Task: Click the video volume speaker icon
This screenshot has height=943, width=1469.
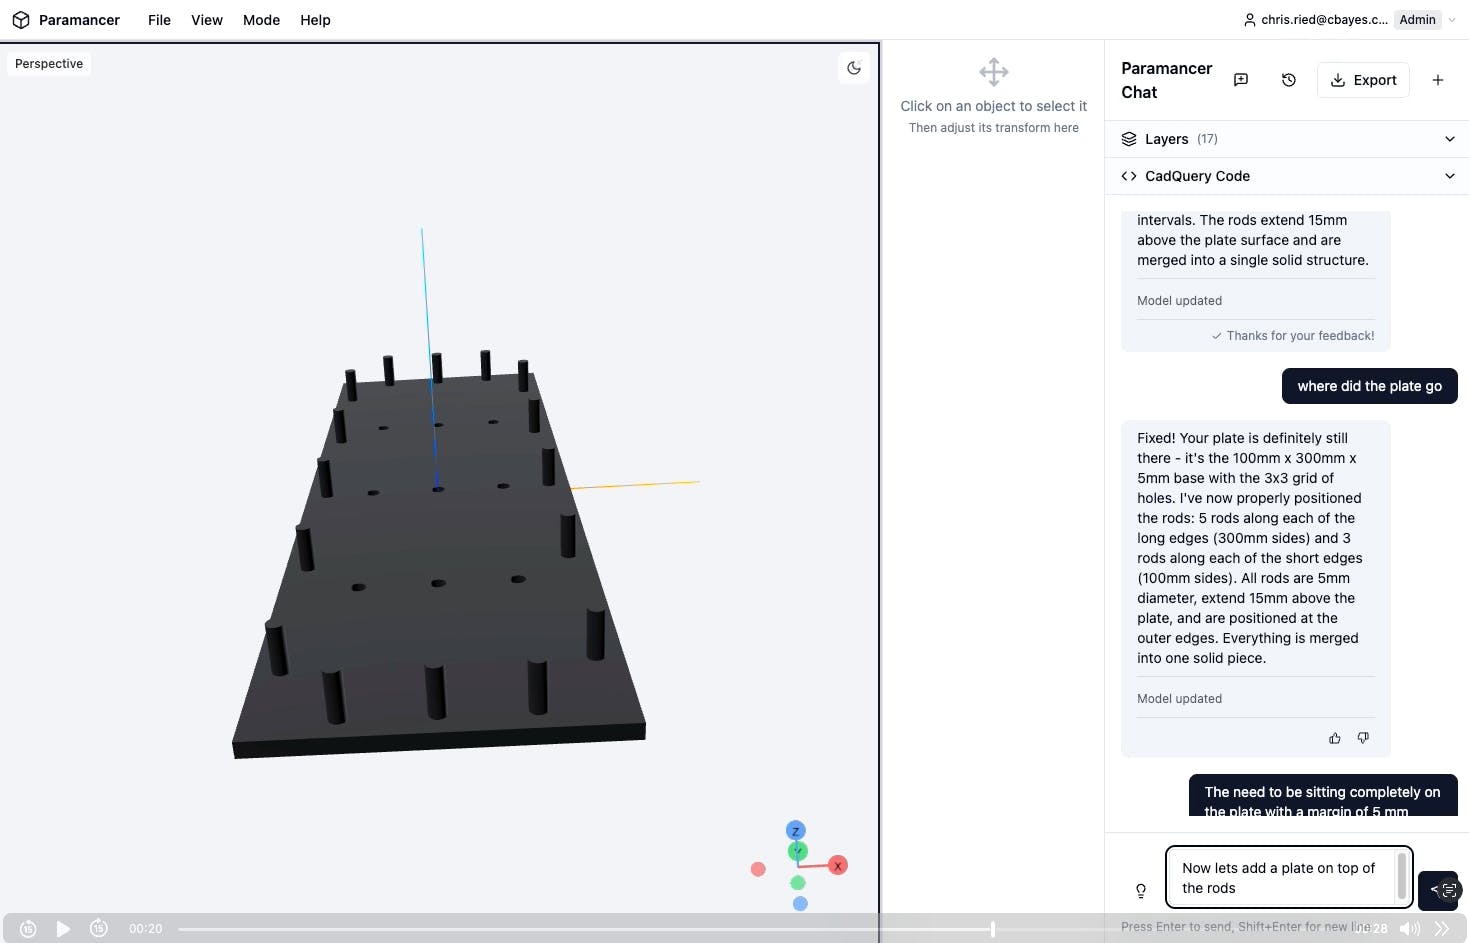Action: coord(1410,929)
